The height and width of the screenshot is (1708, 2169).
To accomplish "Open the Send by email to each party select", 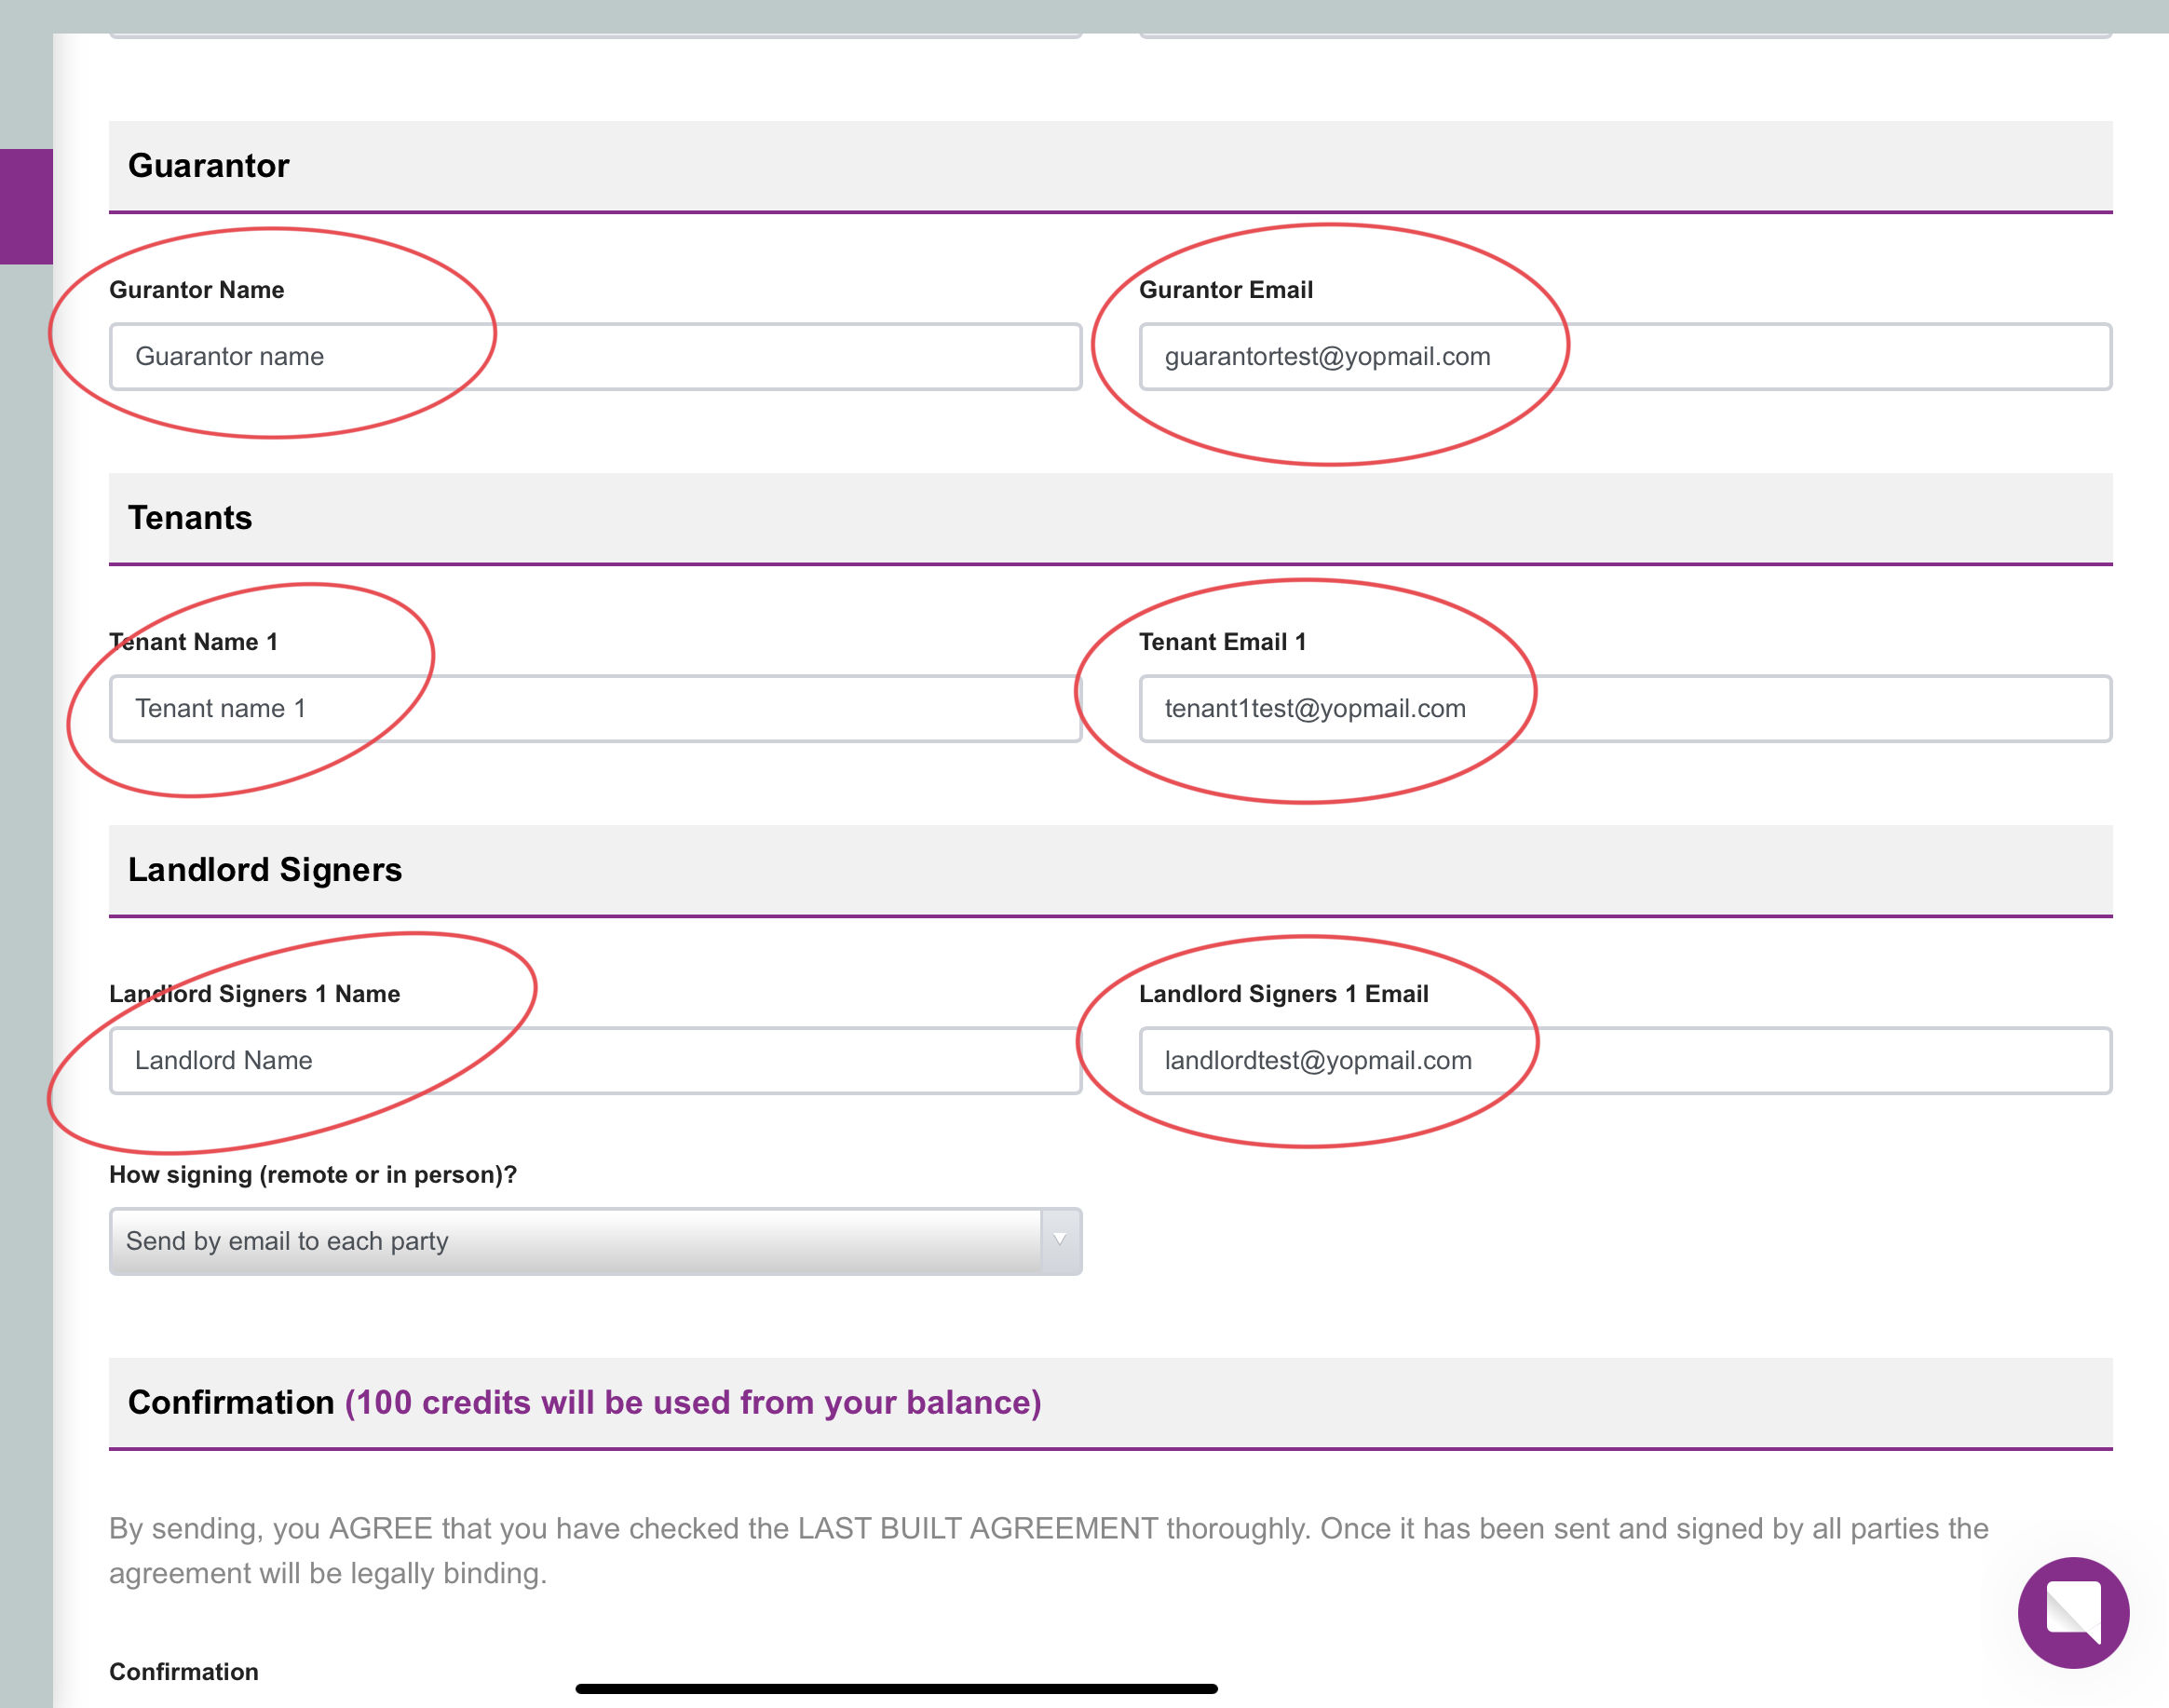I will pos(595,1240).
